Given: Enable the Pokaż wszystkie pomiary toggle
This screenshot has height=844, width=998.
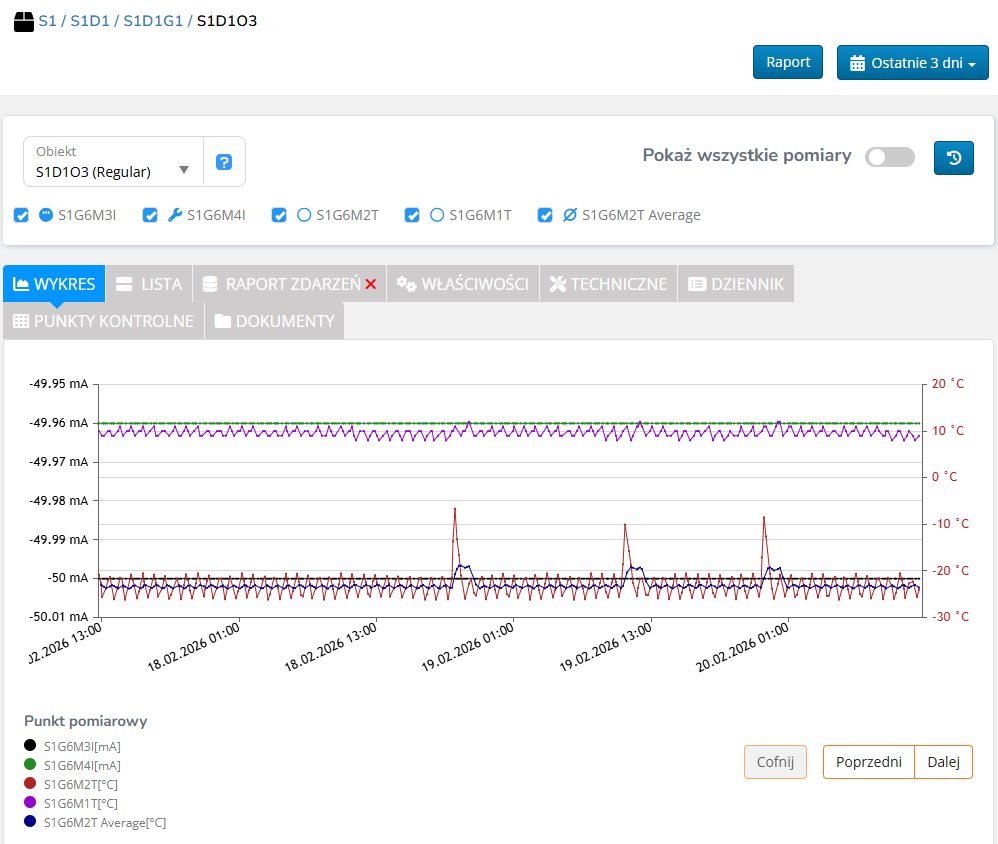Looking at the screenshot, I should click(x=889, y=157).
